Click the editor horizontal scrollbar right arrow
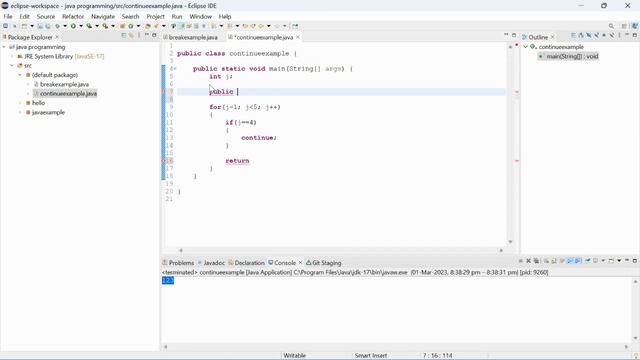Viewport: 640px width, 360px height. point(501,250)
